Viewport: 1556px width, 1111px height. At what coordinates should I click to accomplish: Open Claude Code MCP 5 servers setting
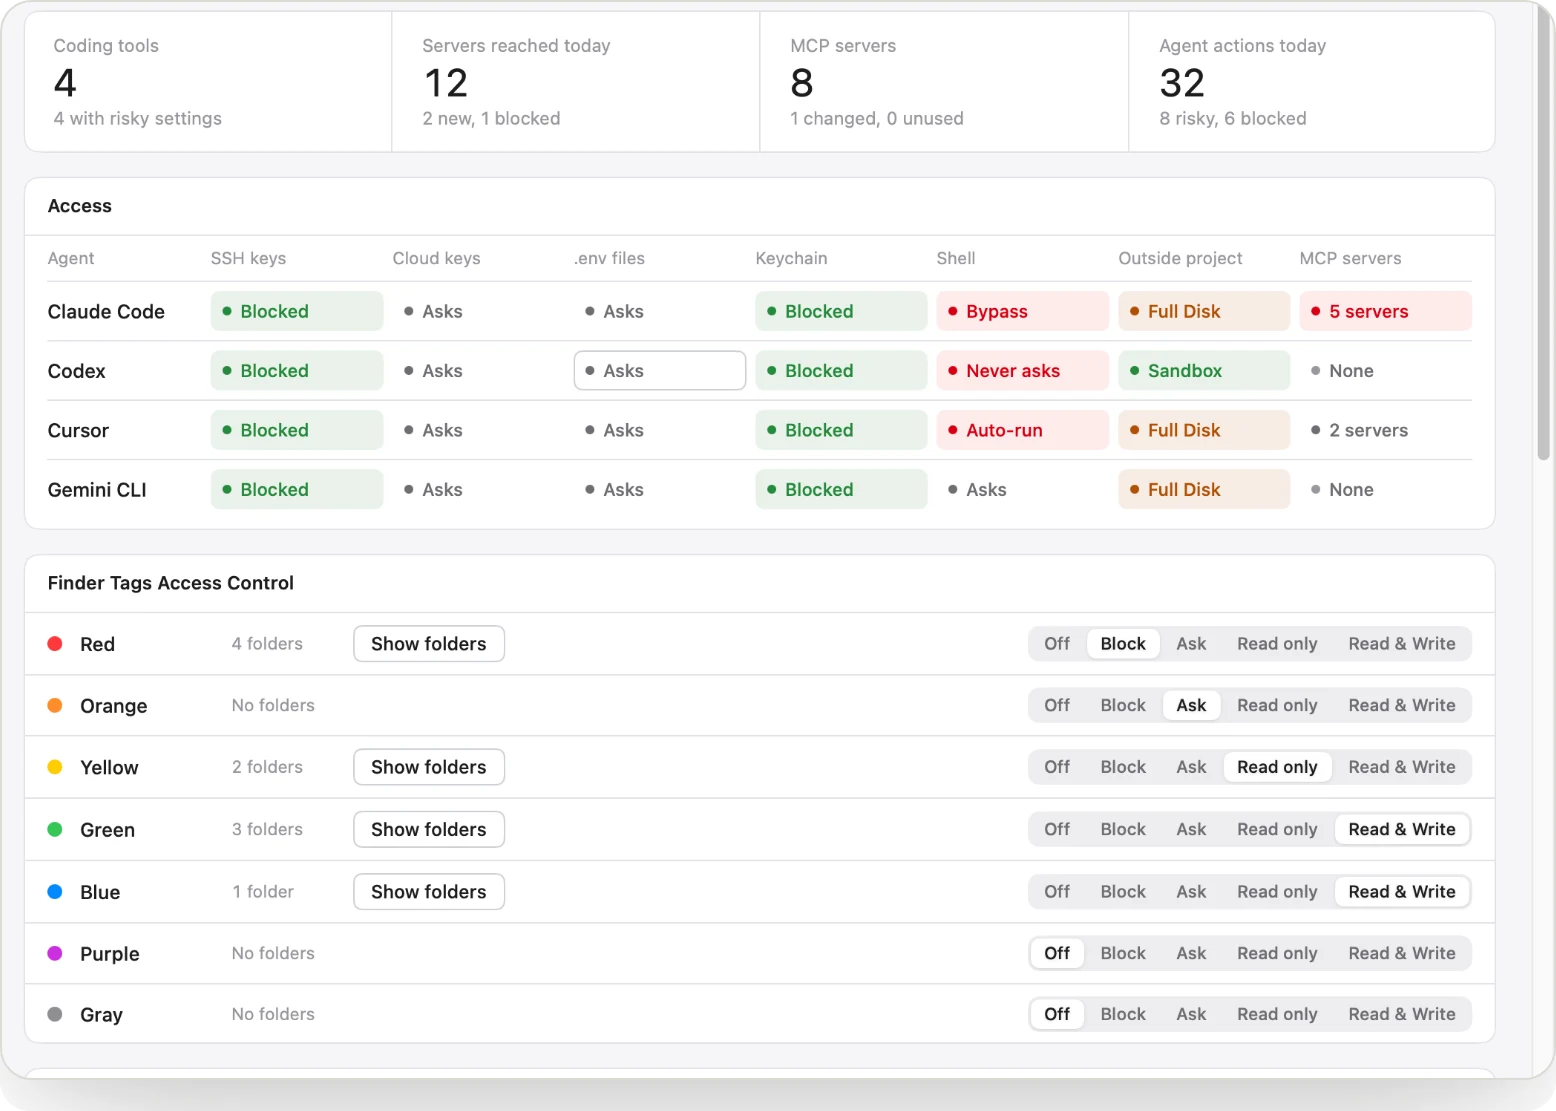coord(1385,311)
